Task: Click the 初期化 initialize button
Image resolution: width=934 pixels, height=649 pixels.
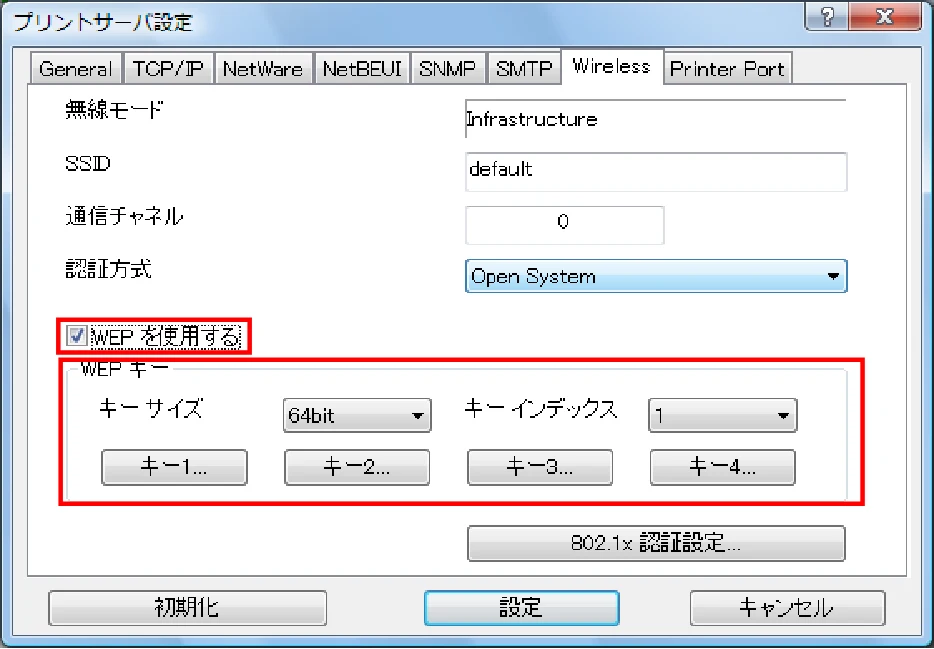Action: (187, 608)
